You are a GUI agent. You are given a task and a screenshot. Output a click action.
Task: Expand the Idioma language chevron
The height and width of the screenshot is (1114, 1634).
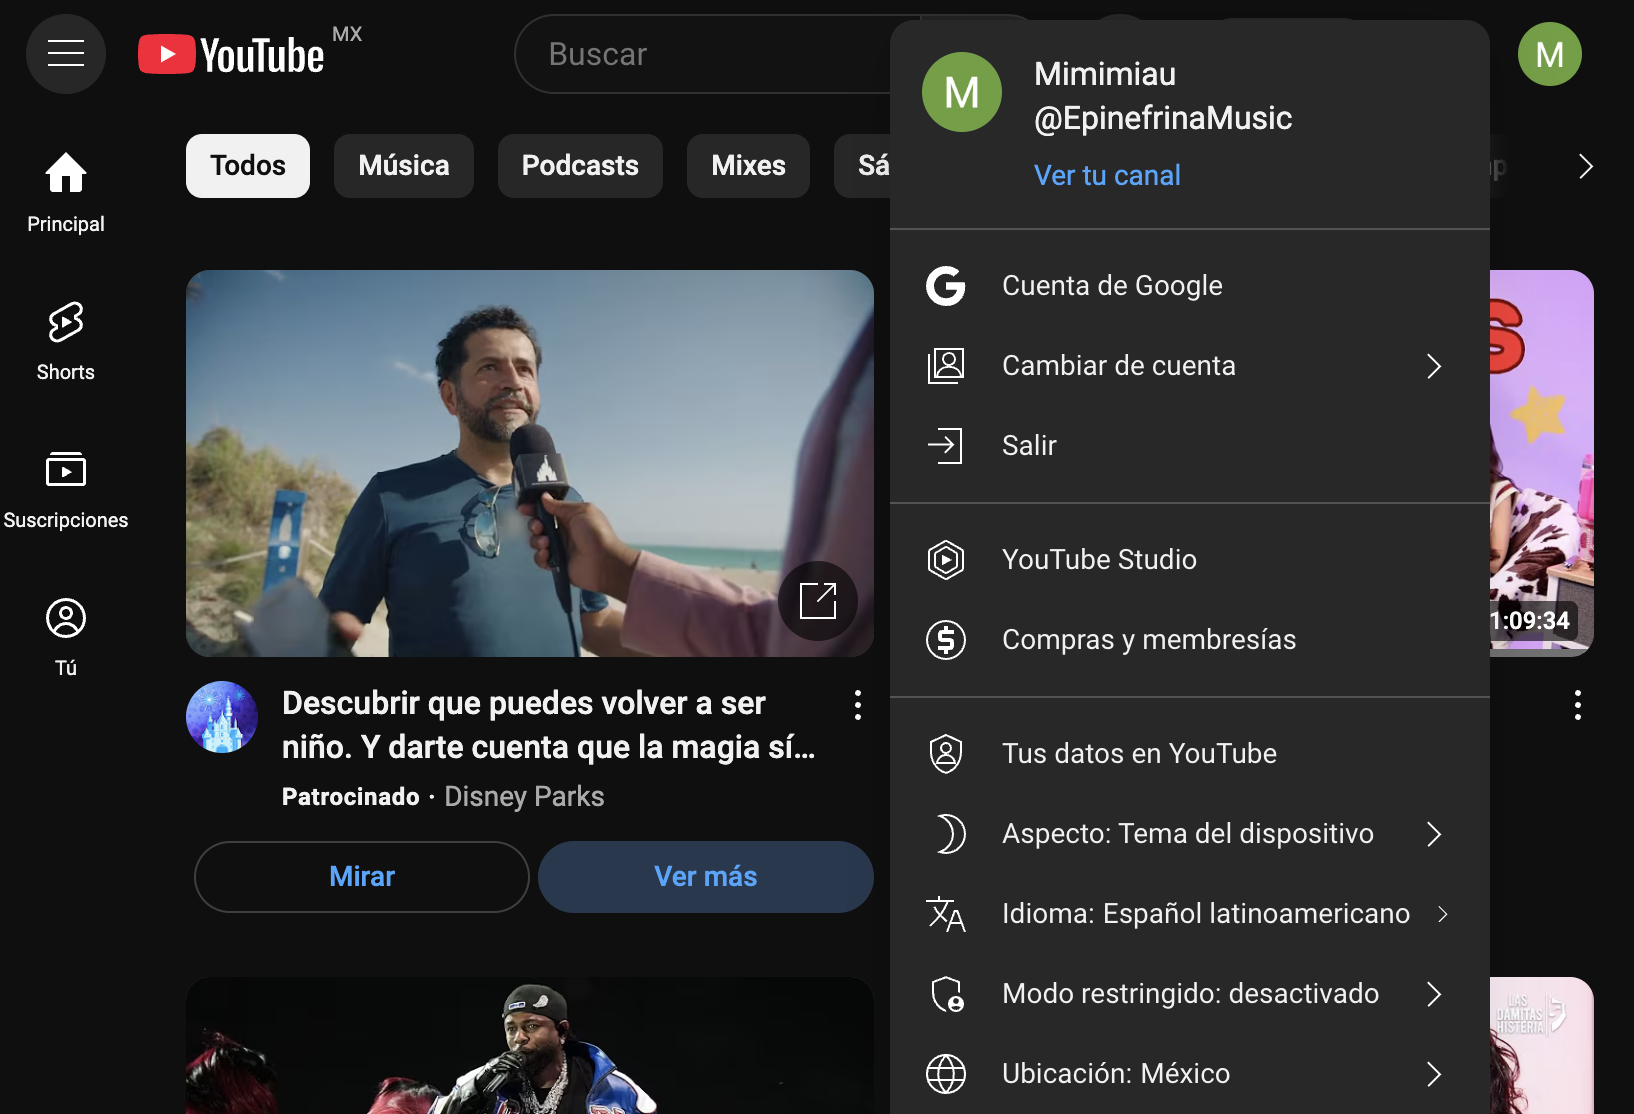click(1442, 914)
